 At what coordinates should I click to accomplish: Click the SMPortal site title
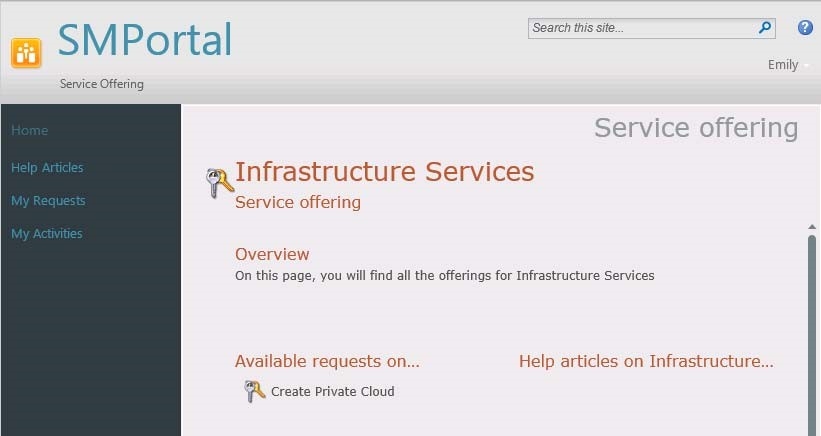(x=145, y=40)
